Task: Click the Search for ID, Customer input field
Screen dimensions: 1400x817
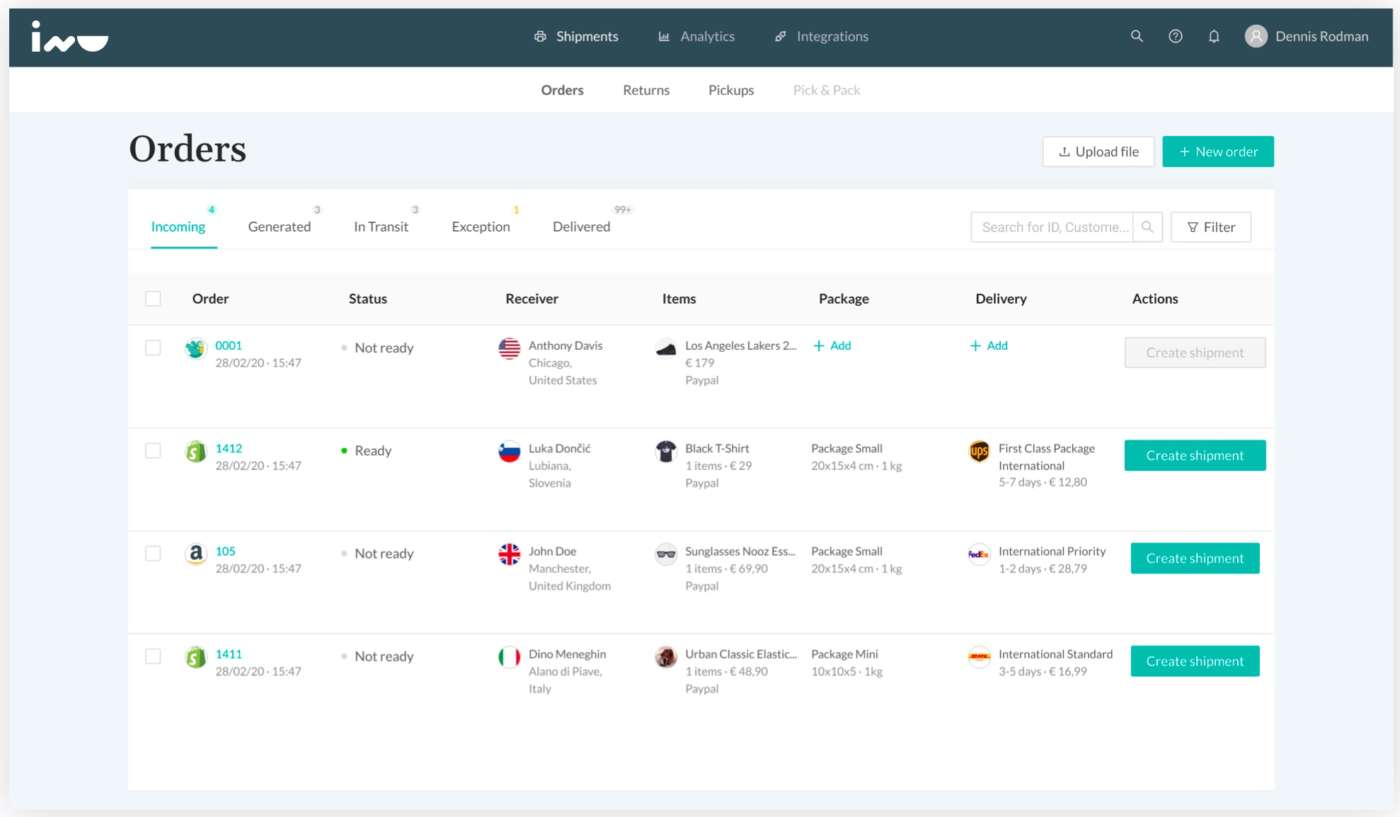Action: pos(1052,227)
